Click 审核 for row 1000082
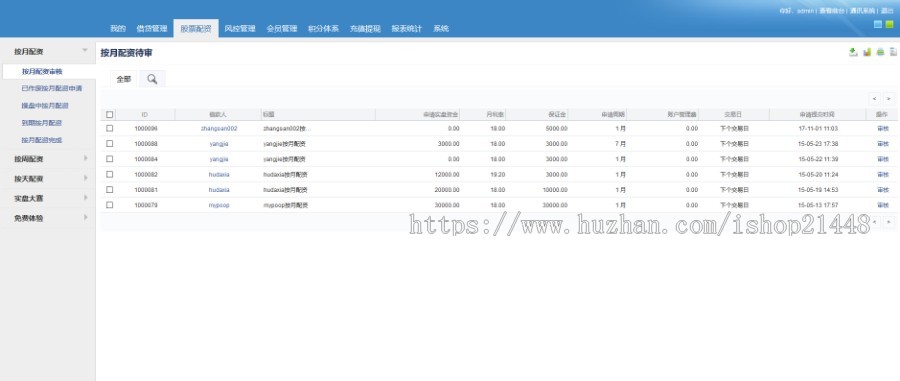This screenshot has width=900, height=381. pos(882,174)
